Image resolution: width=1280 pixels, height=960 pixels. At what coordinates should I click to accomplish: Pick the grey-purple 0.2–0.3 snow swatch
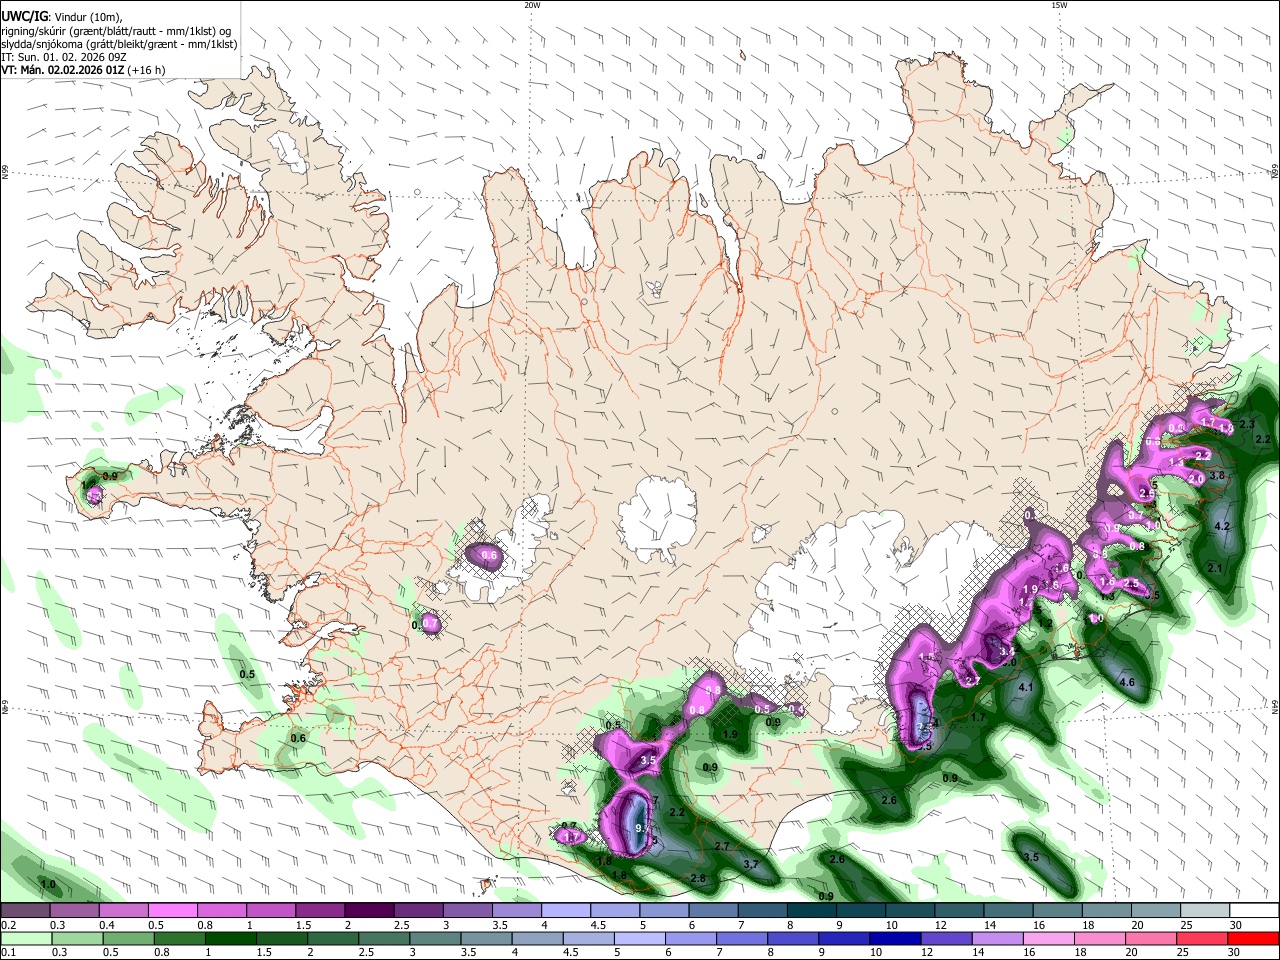click(26, 911)
